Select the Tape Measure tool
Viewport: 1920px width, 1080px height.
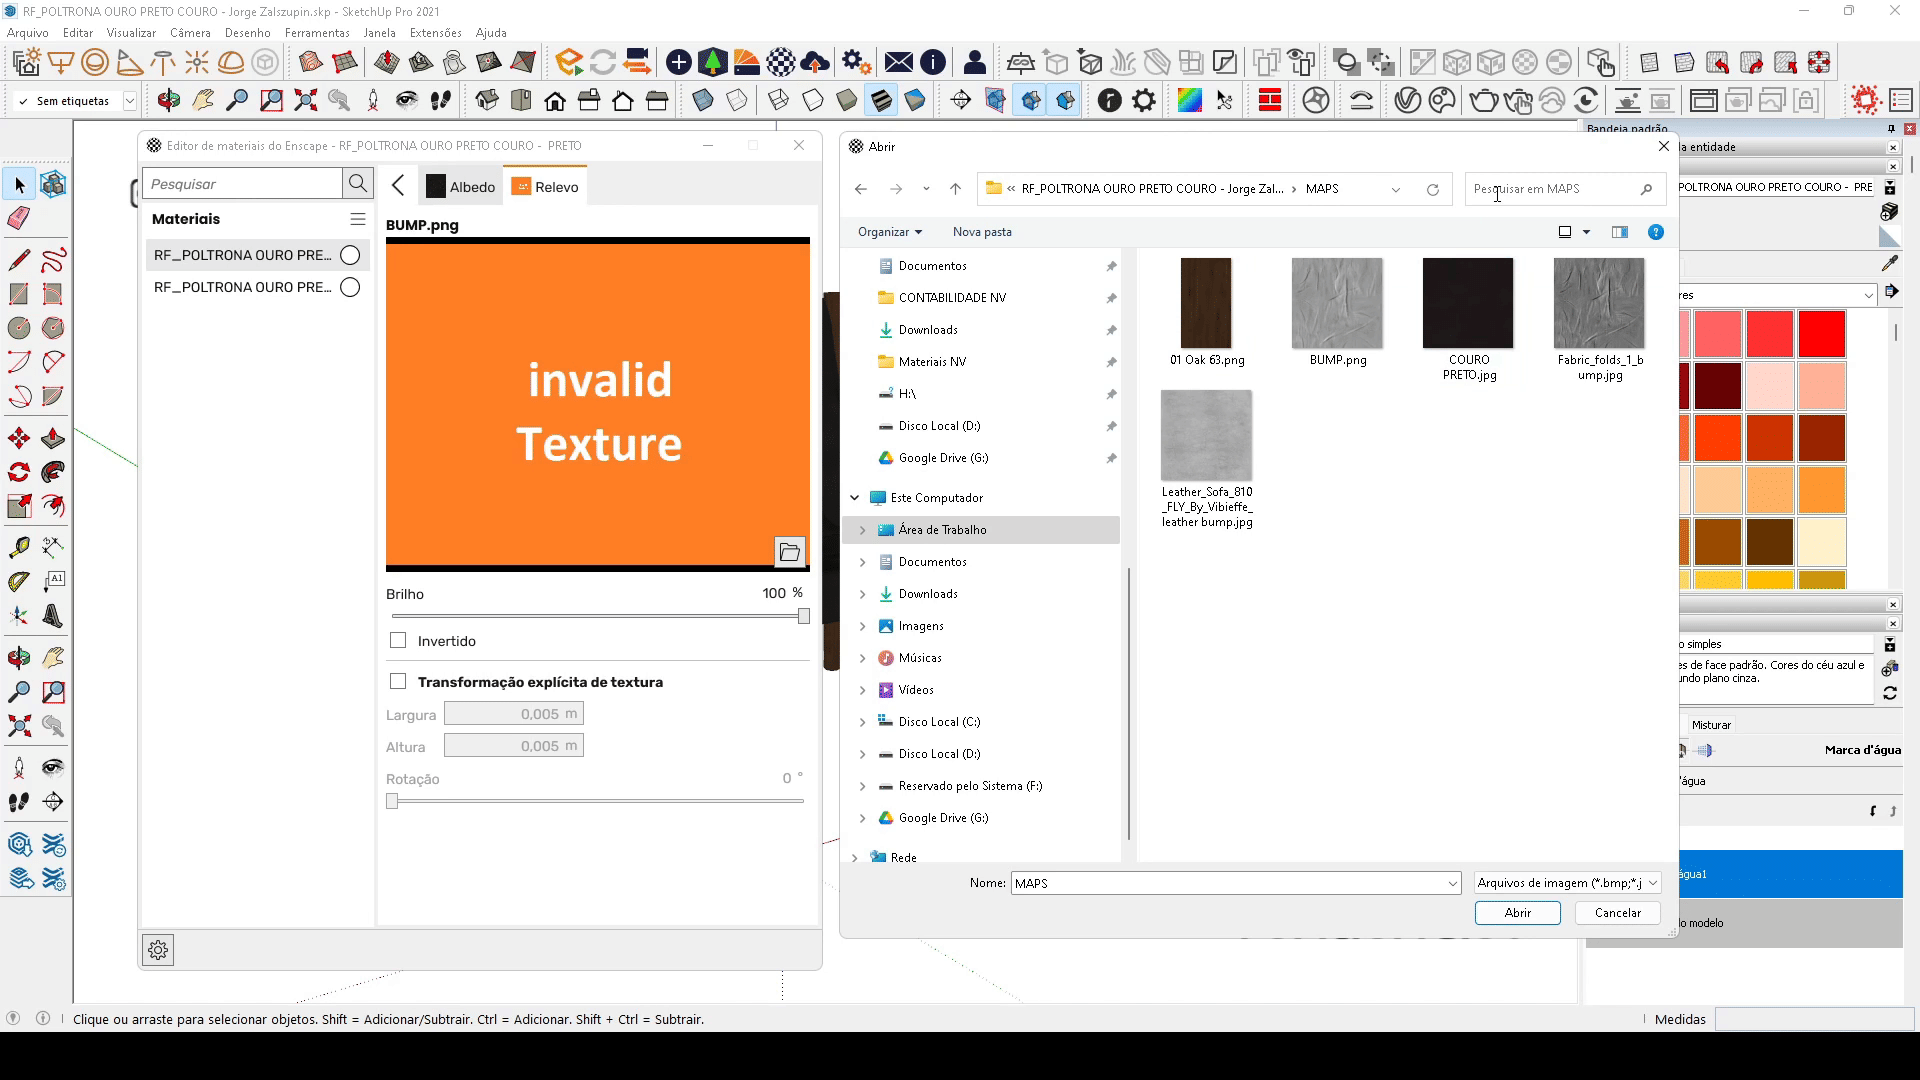tap(19, 547)
